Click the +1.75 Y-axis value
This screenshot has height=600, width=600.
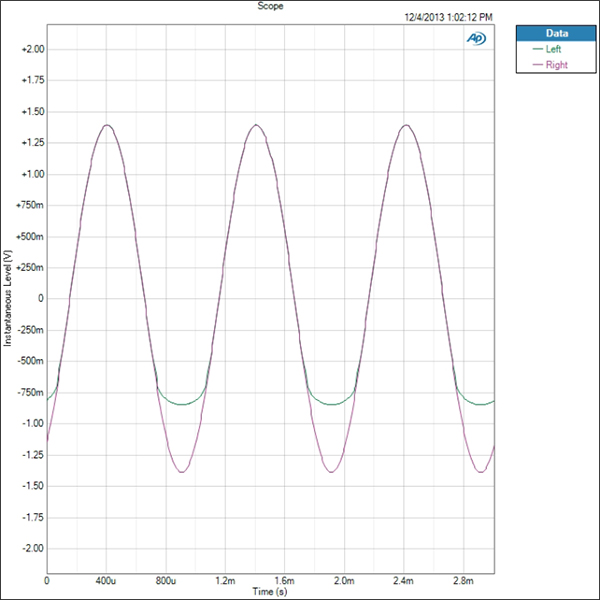(x=33, y=80)
